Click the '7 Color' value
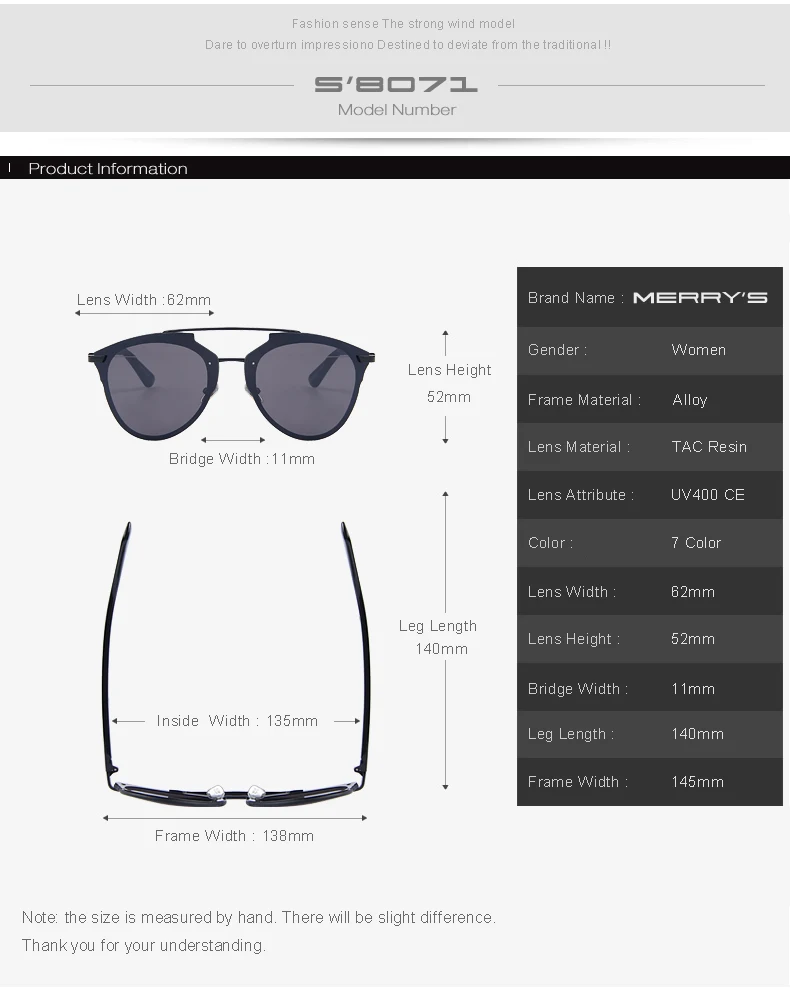790x991 pixels. click(696, 543)
